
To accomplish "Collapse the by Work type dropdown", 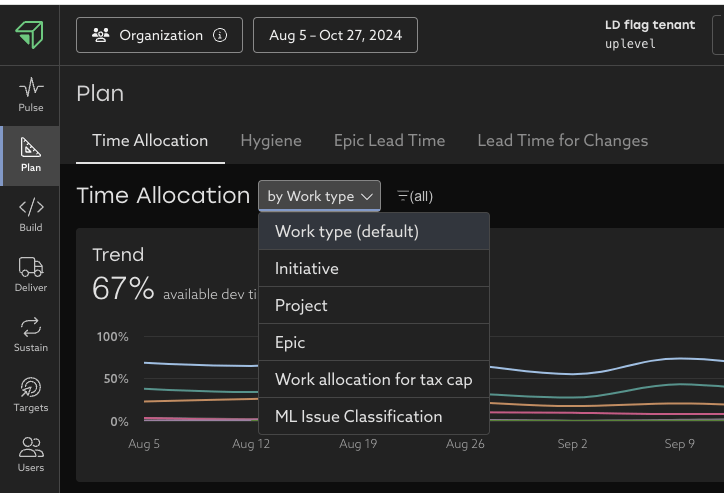I will pyautogui.click(x=319, y=196).
